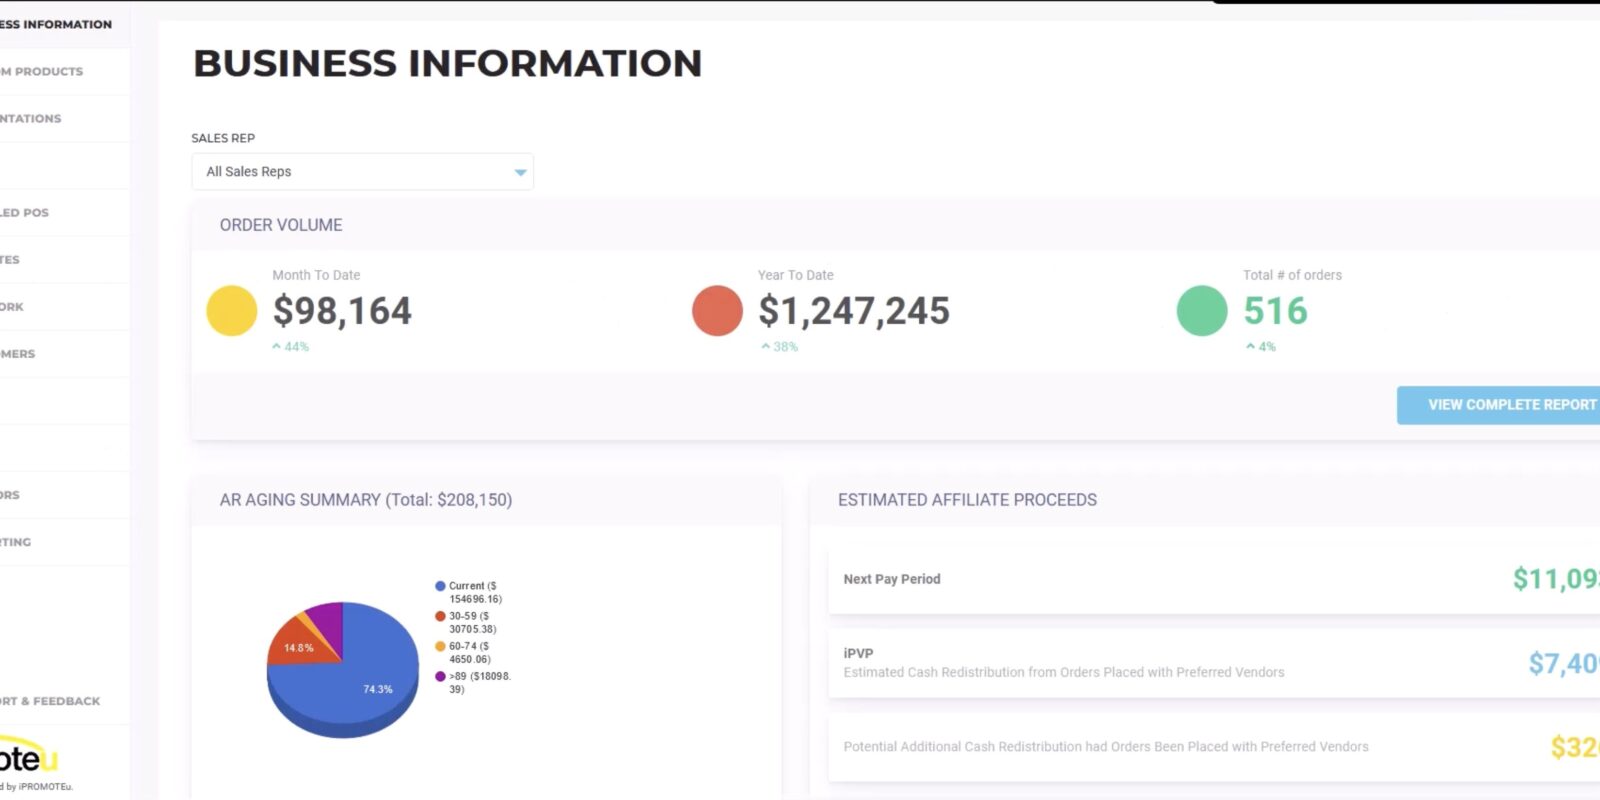Image resolution: width=1600 pixels, height=800 pixels.
Task: Click the green Total # of orders circle
Action: (x=1201, y=310)
